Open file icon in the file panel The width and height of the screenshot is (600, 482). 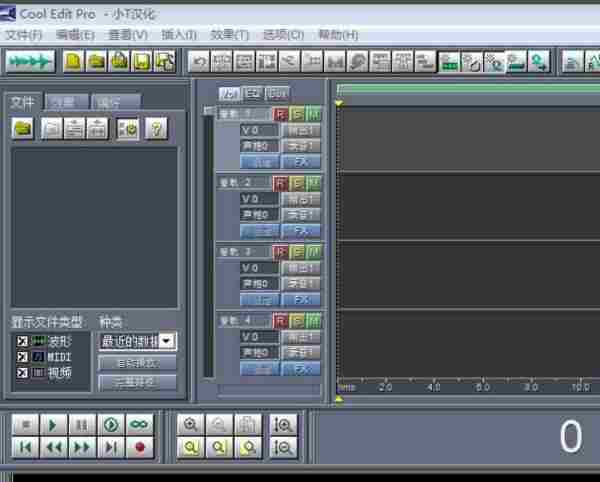23,128
